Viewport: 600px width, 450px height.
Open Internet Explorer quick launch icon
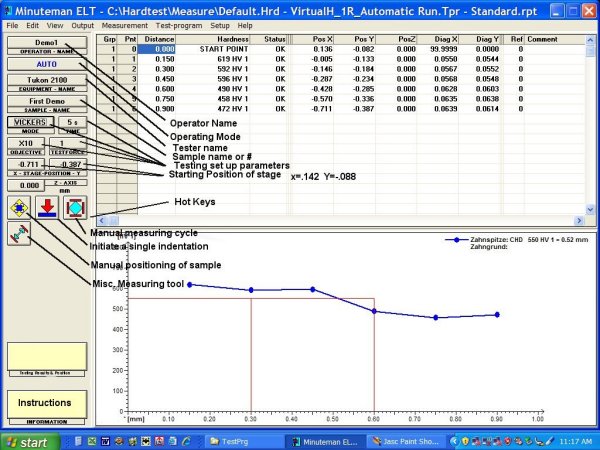coord(186,441)
